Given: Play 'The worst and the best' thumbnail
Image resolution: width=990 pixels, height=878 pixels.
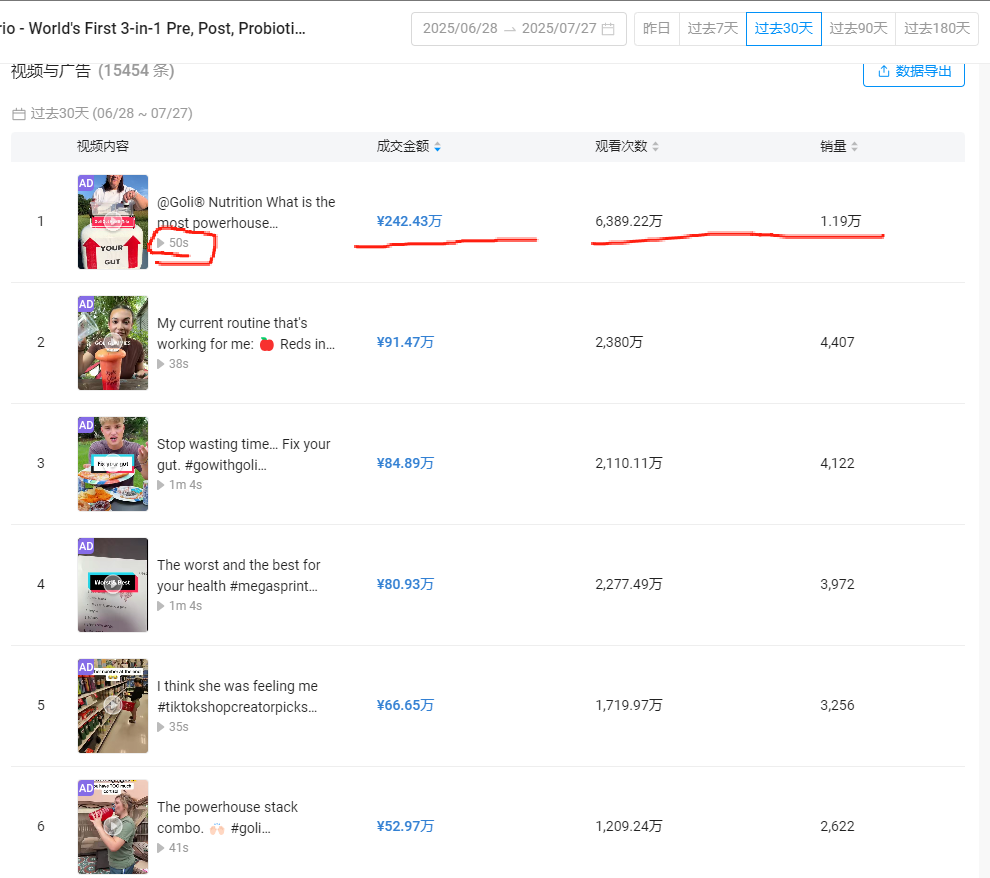Looking at the screenshot, I should point(113,584).
